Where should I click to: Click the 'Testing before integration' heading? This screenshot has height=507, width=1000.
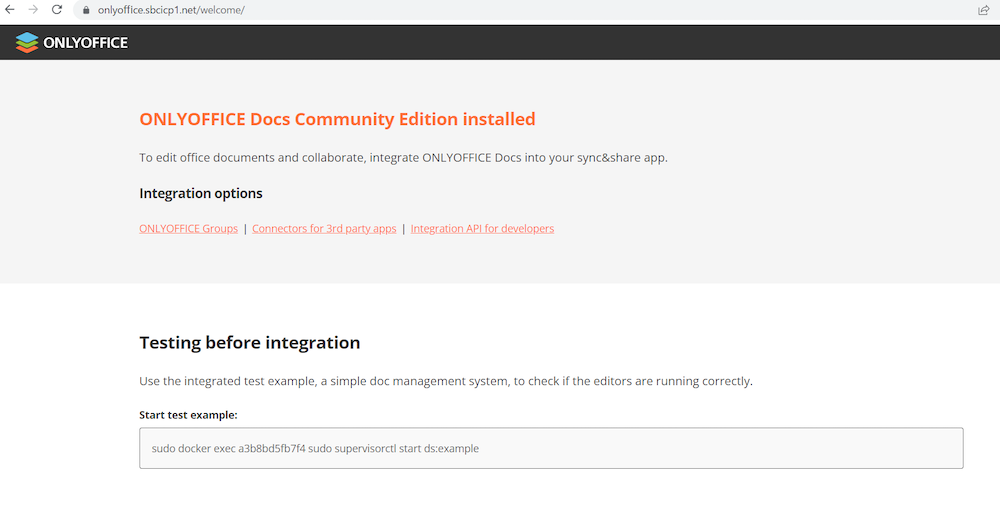pyautogui.click(x=249, y=342)
